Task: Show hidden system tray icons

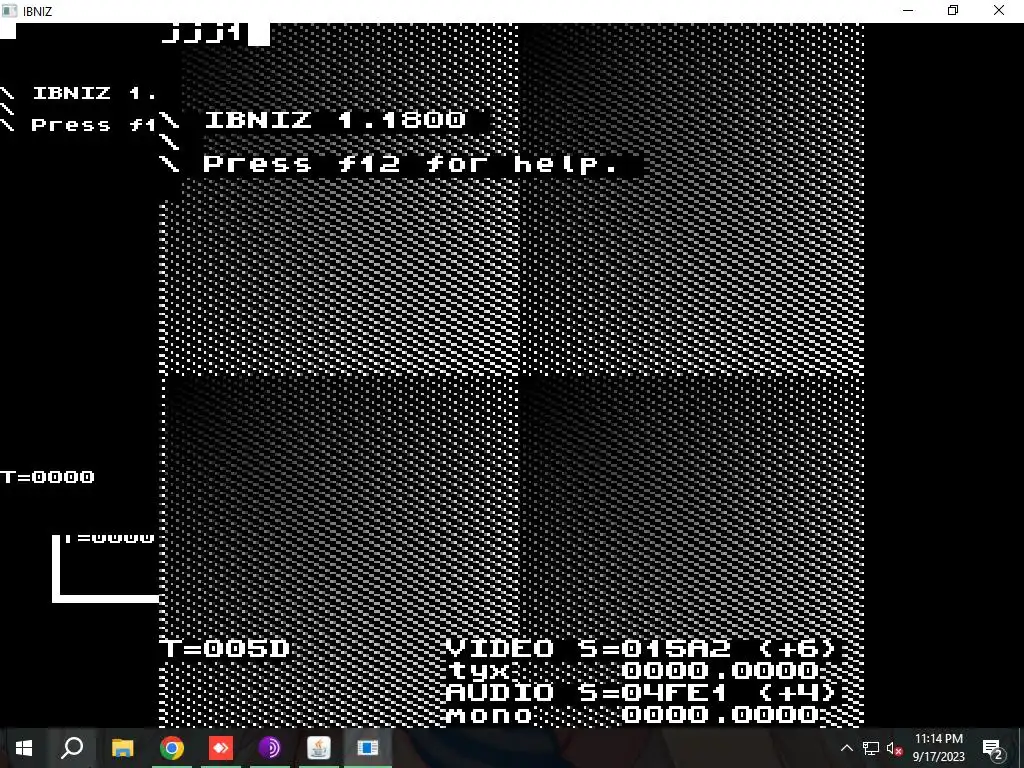Action: 846,748
